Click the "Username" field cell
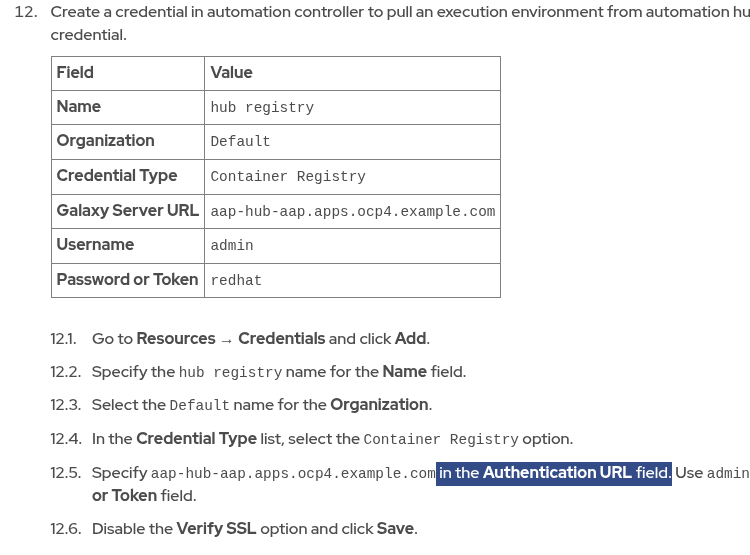The image size is (750, 555). tap(95, 245)
